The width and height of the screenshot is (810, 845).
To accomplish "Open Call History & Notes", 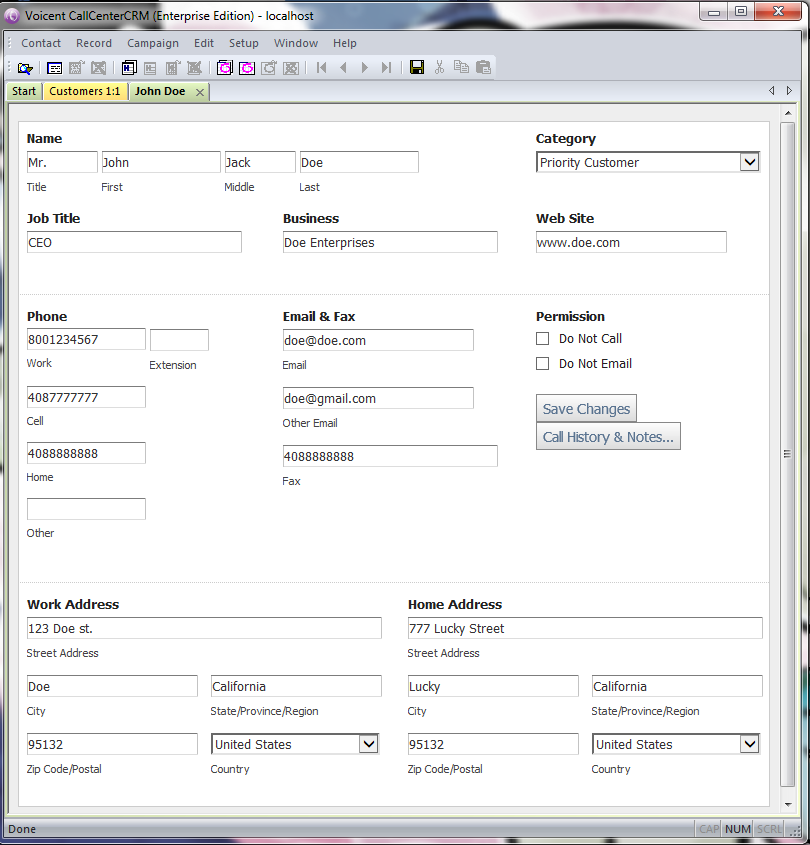I will coord(608,437).
